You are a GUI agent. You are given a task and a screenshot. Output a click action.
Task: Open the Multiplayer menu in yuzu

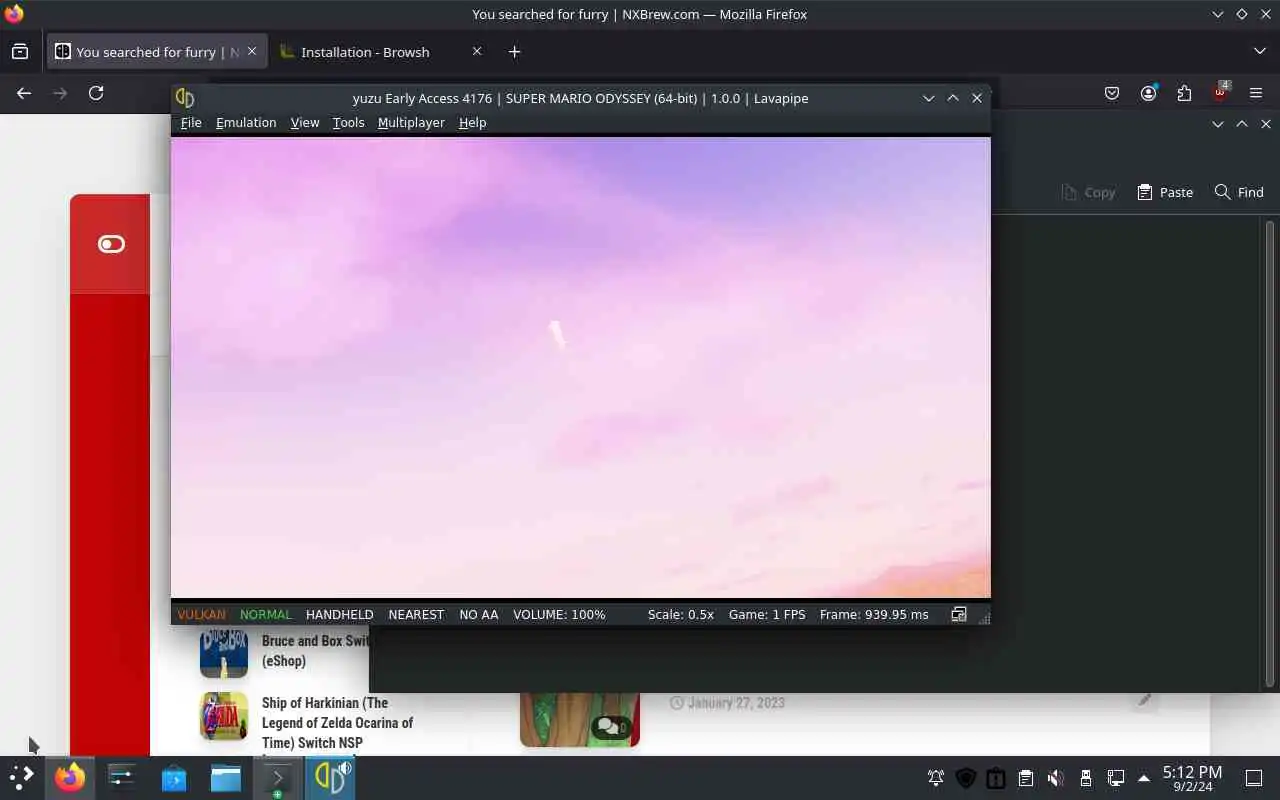411,122
